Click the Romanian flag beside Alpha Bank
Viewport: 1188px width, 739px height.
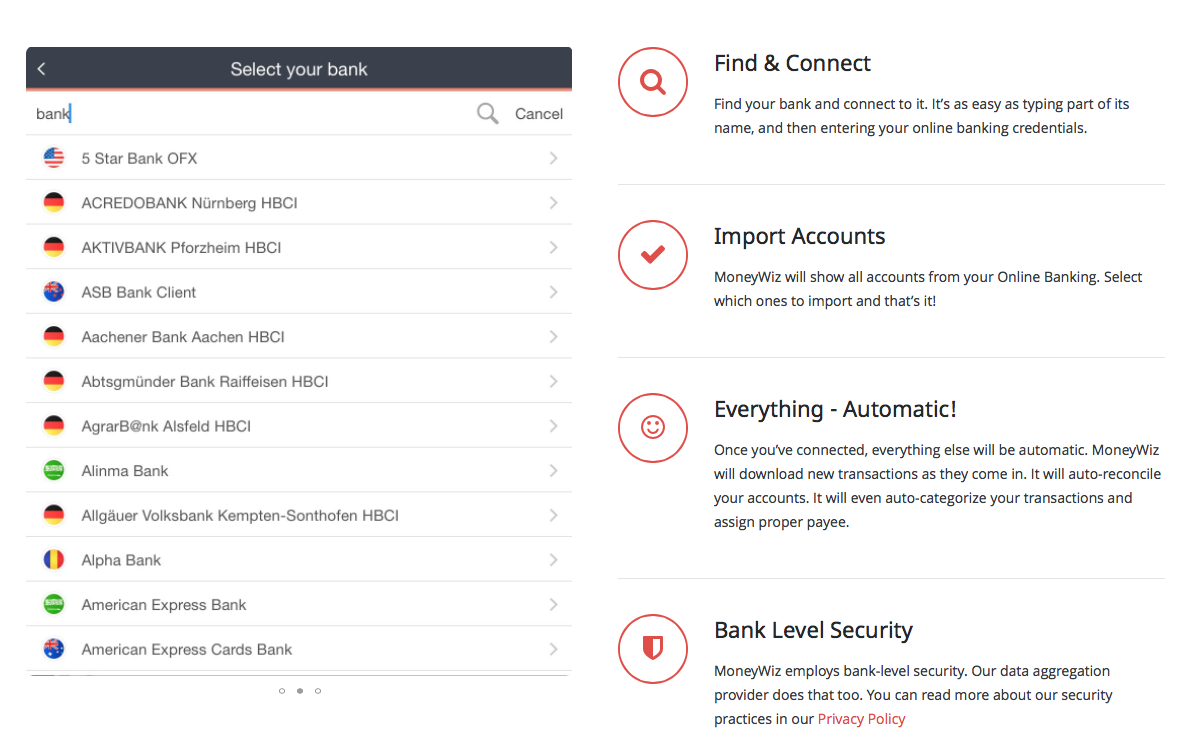(54, 559)
